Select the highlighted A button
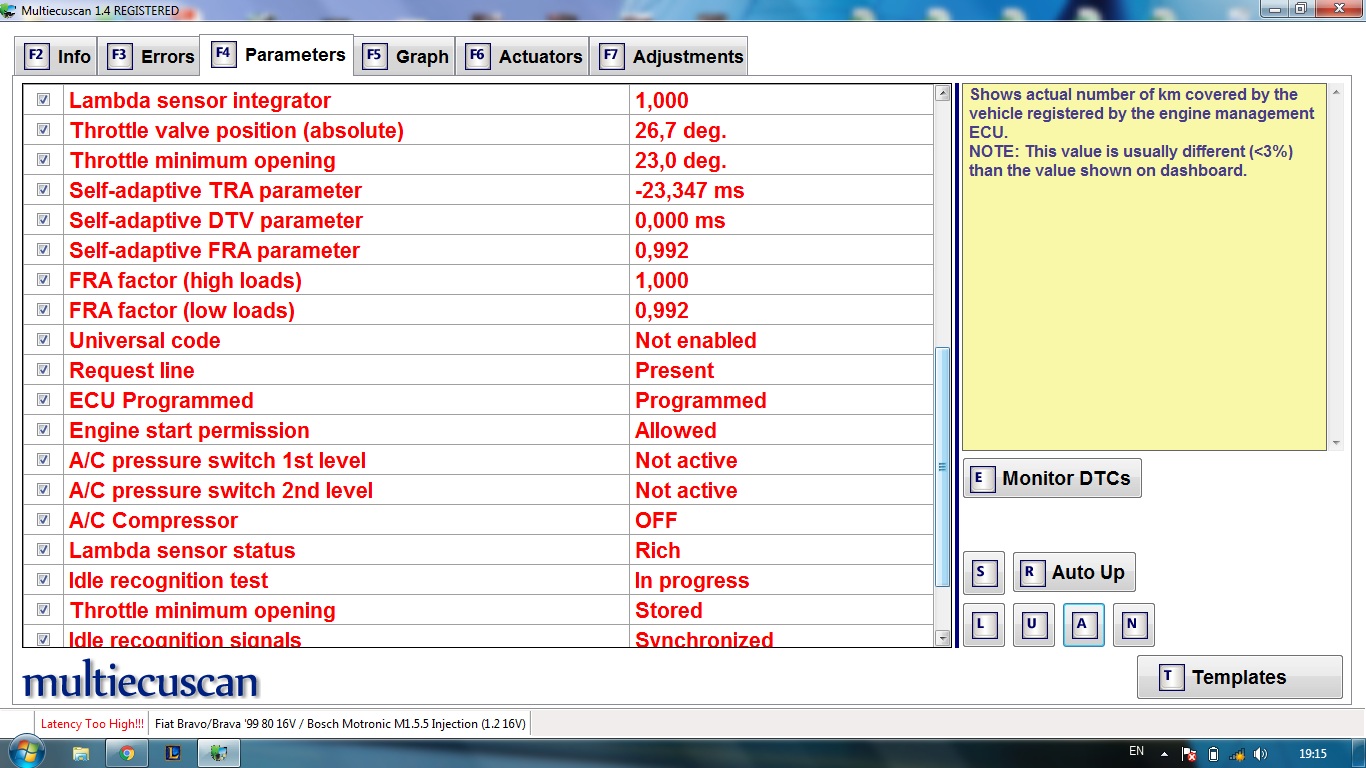Viewport: 1366px width, 768px height. [x=1083, y=625]
